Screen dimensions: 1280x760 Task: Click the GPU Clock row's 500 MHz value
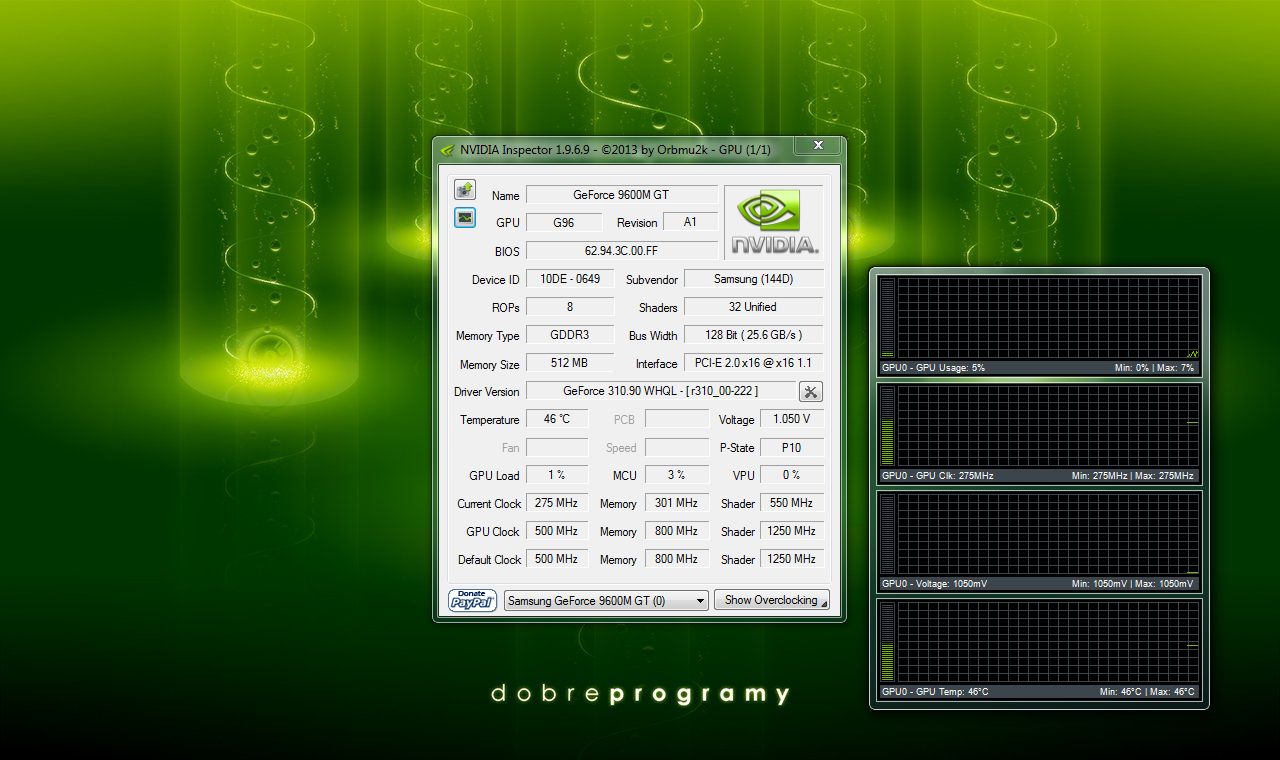(x=557, y=531)
